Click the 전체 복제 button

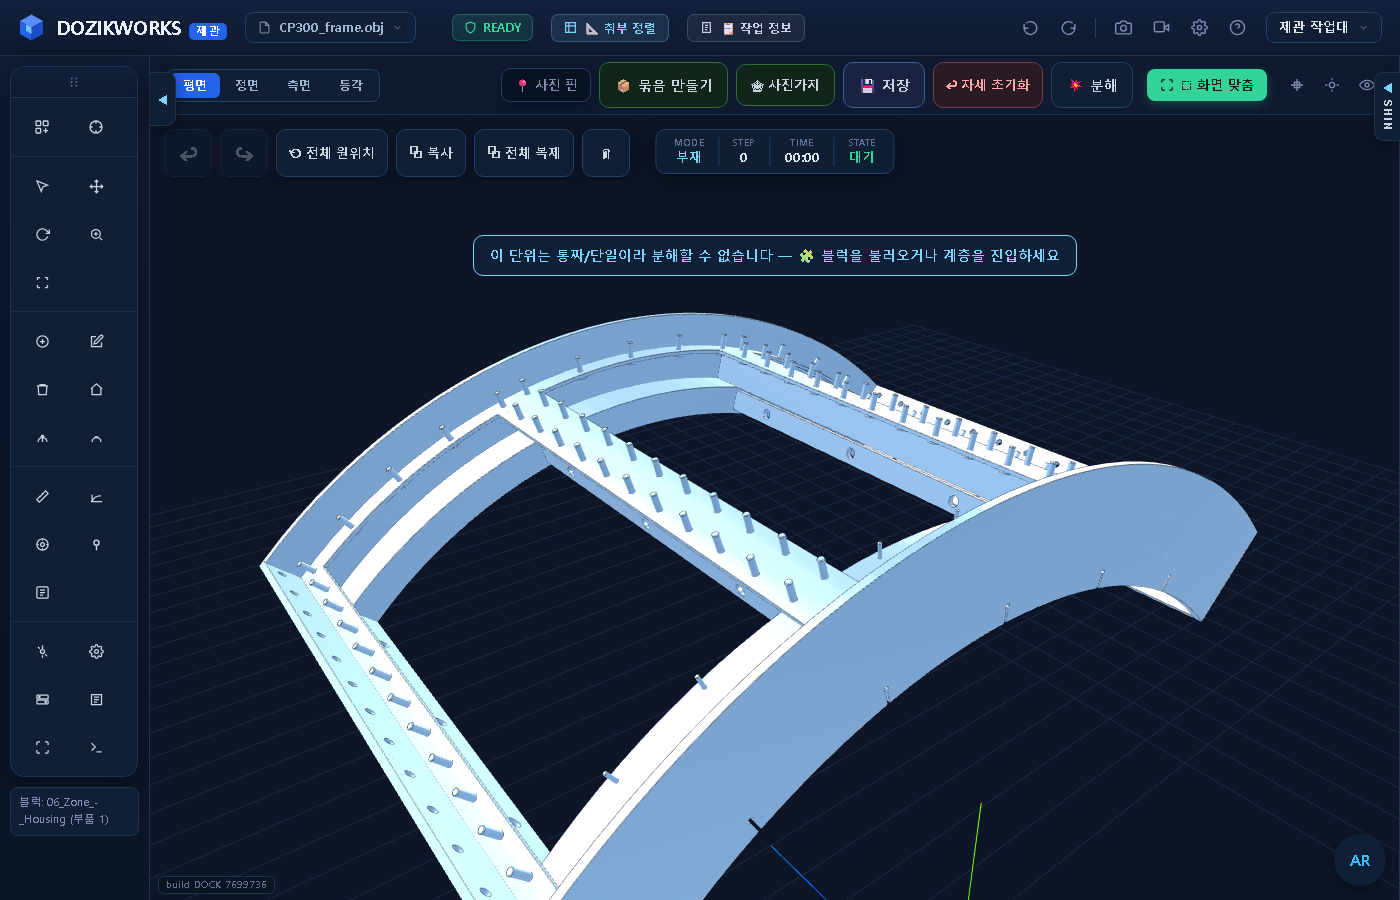point(524,153)
